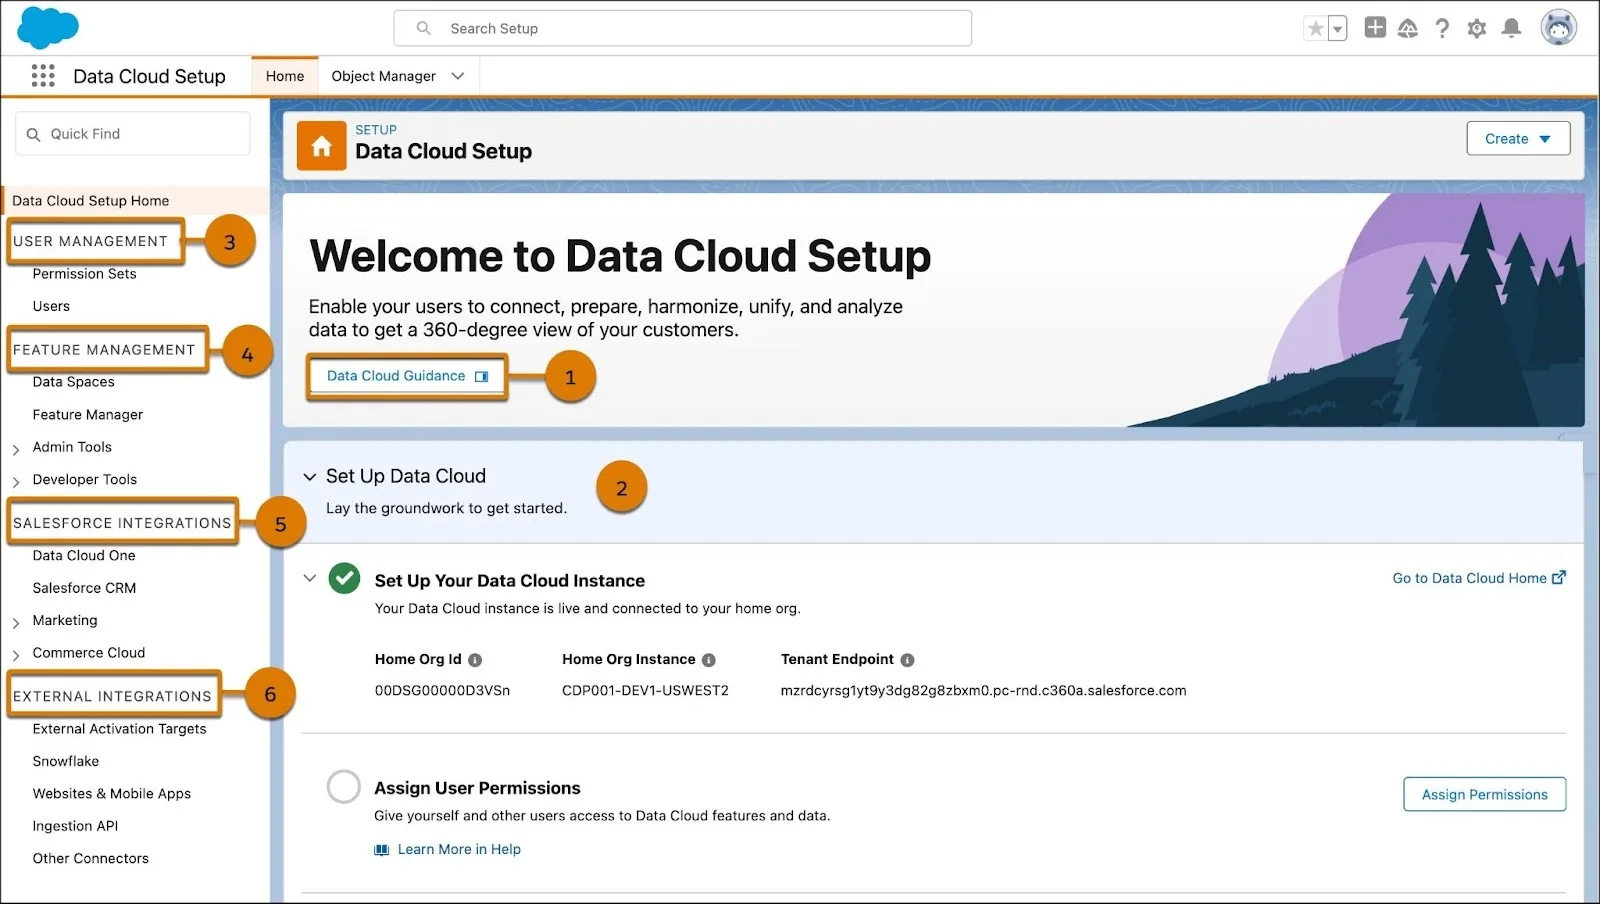
Task: Open the favorites list dropdown arrow
Action: point(1337,29)
